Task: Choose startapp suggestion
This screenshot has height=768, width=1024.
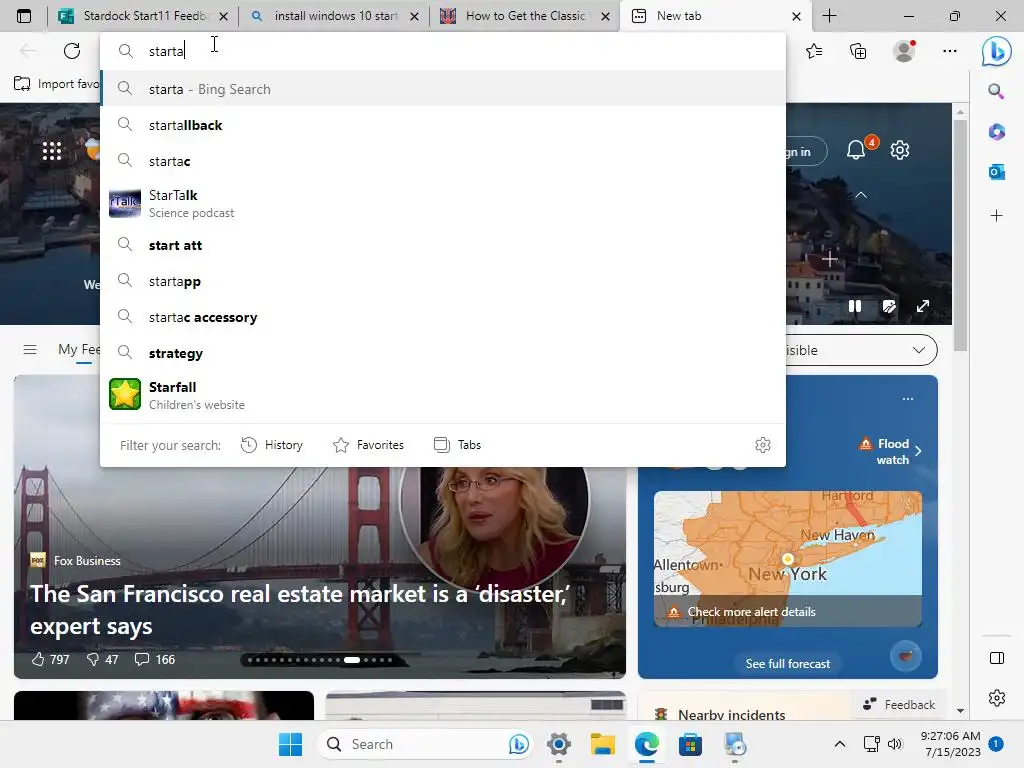Action: tap(443, 281)
